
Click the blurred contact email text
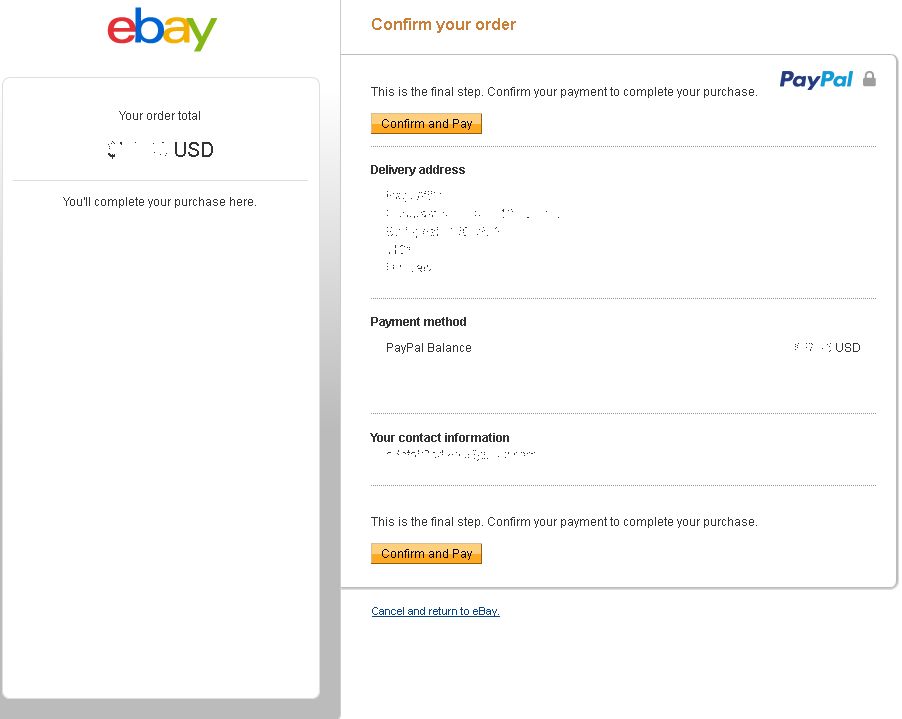point(461,454)
